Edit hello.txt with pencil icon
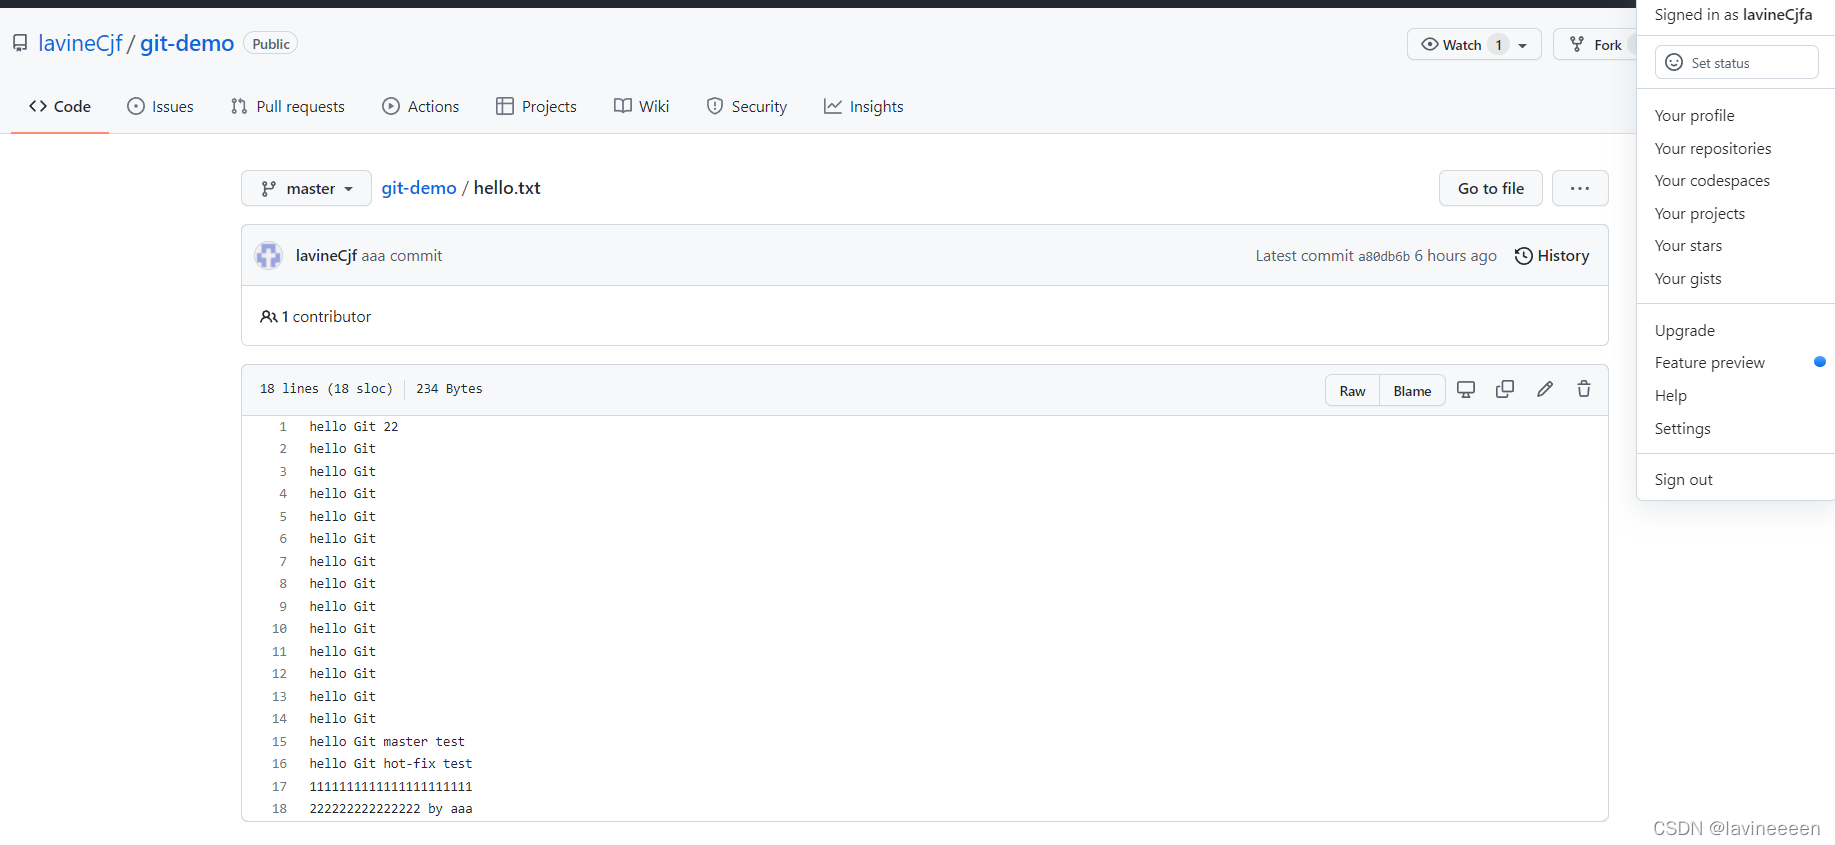The image size is (1835, 845). pyautogui.click(x=1545, y=389)
